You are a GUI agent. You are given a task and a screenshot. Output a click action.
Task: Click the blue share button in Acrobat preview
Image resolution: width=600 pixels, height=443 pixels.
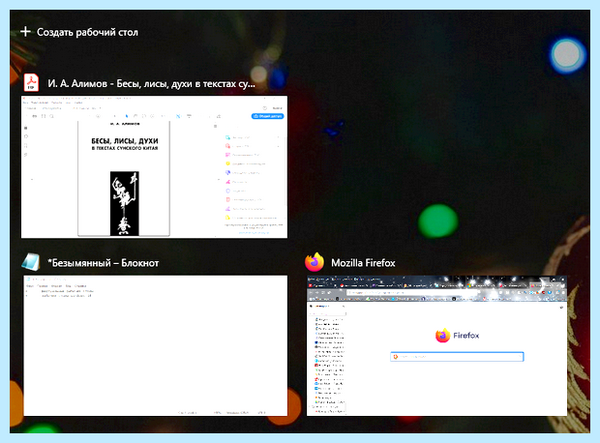[x=267, y=116]
